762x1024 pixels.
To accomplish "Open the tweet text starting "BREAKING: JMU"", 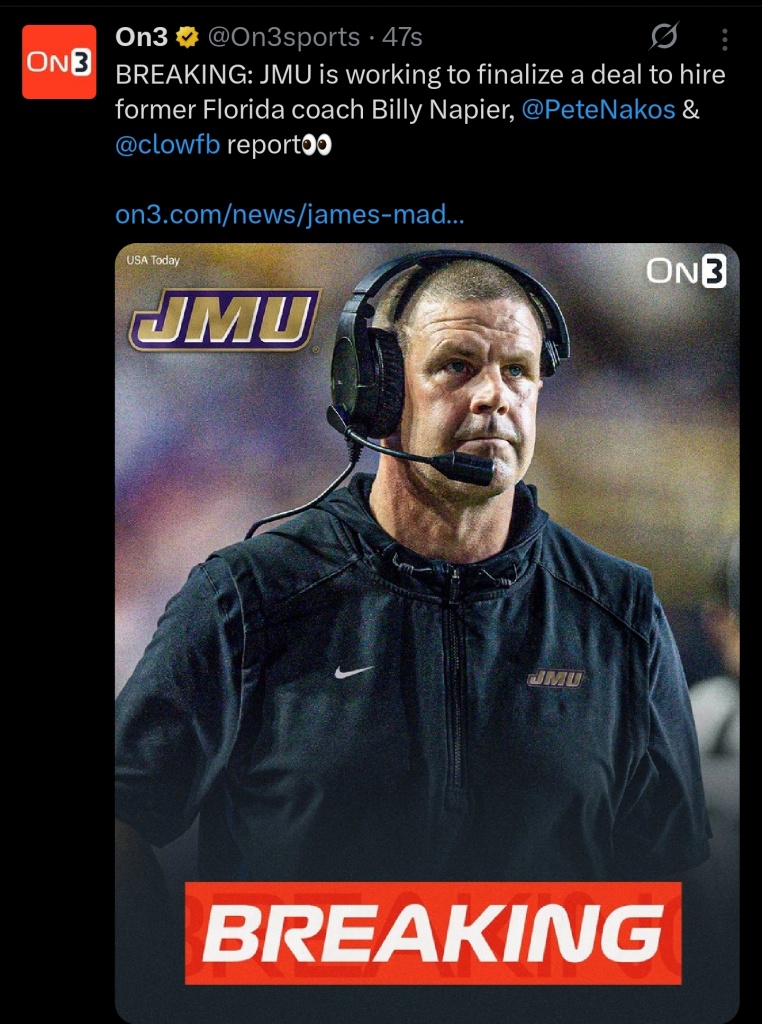I will pos(420,75).
